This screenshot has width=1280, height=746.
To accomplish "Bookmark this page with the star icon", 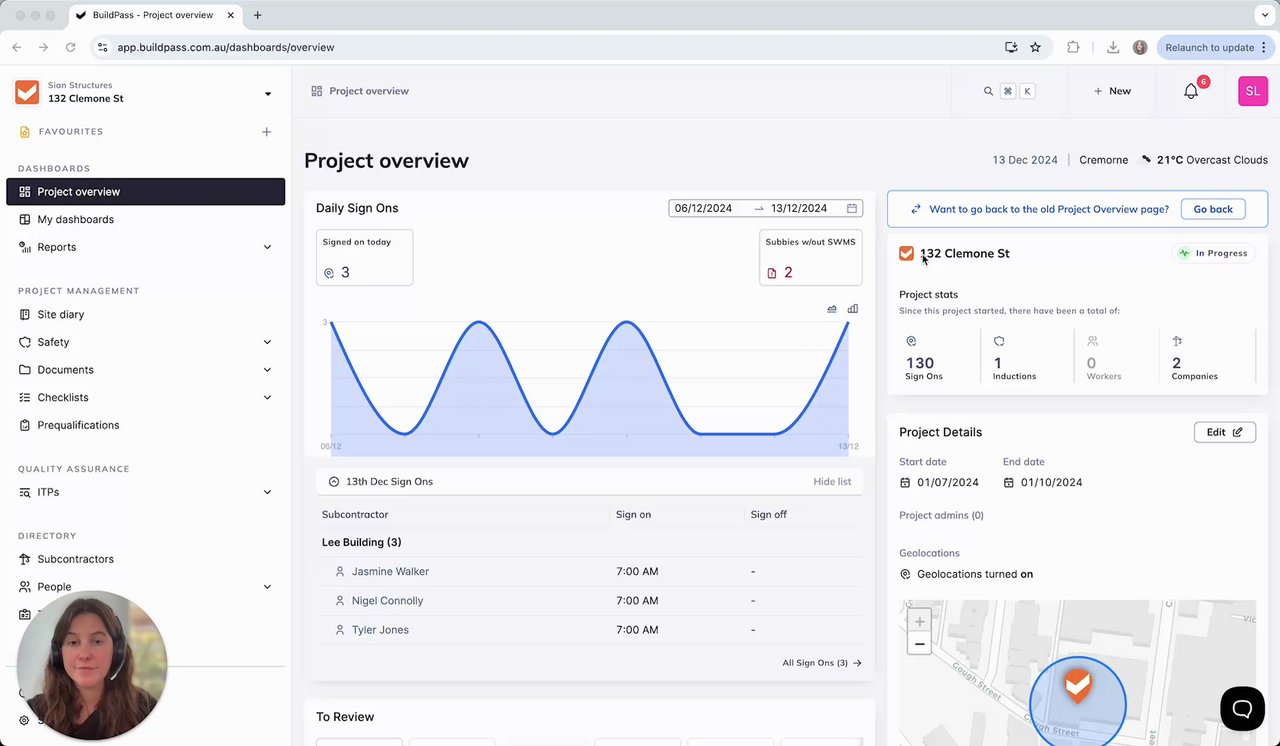I will tap(1035, 47).
